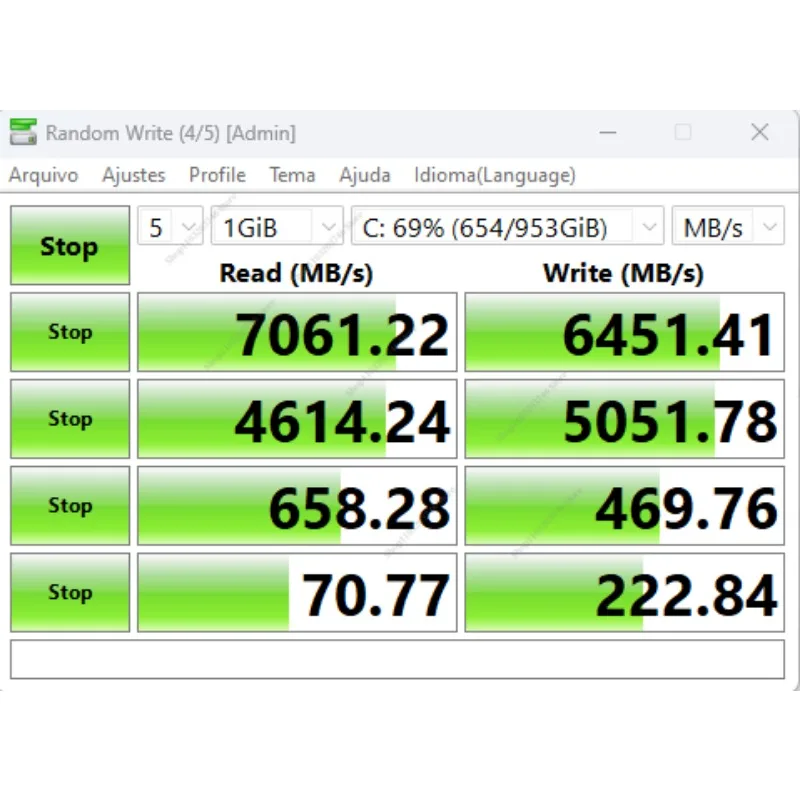Open the Tema menu
This screenshot has width=800, height=800.
coord(292,175)
